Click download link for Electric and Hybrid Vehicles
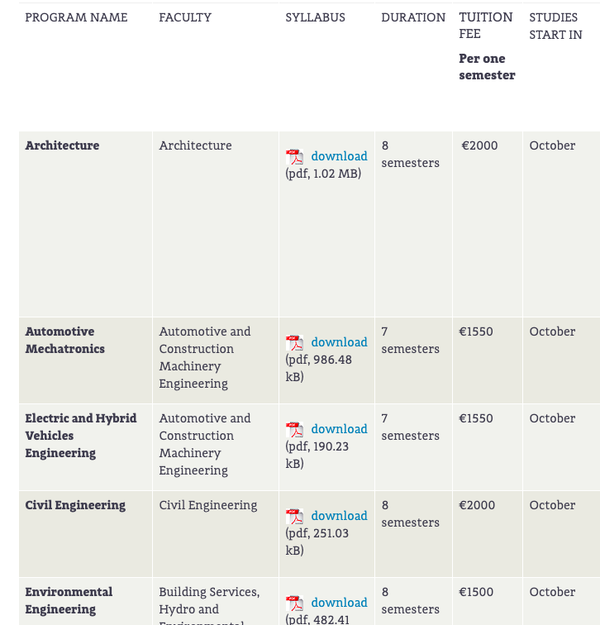Image resolution: width=600 pixels, height=625 pixels. tap(339, 429)
